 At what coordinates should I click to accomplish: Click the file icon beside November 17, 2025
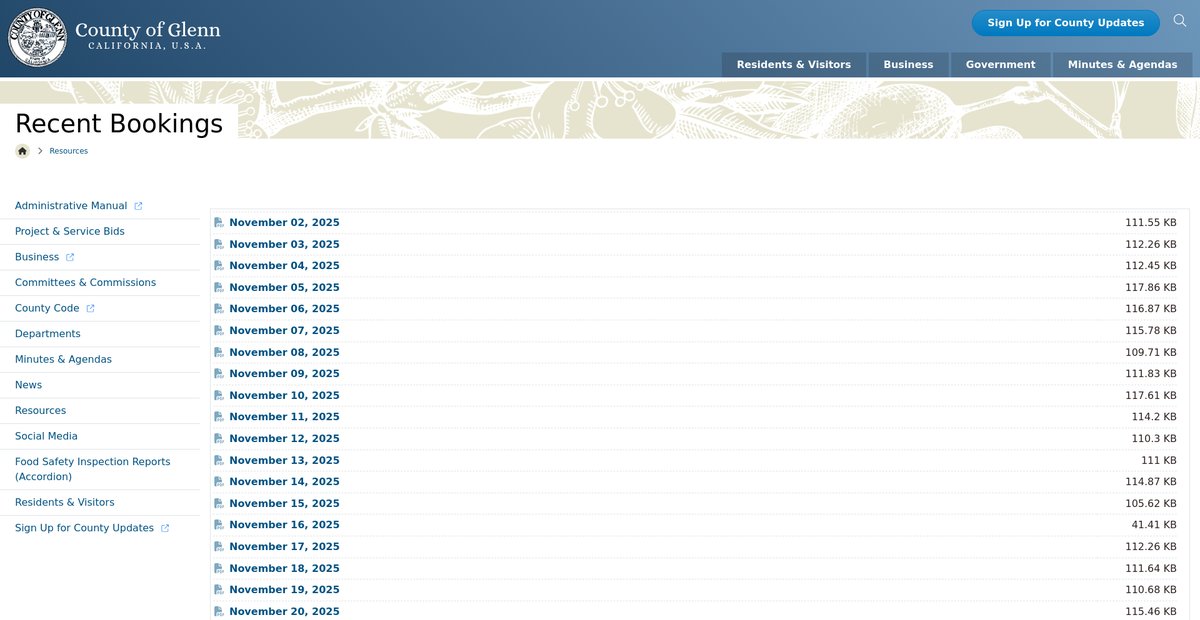219,547
